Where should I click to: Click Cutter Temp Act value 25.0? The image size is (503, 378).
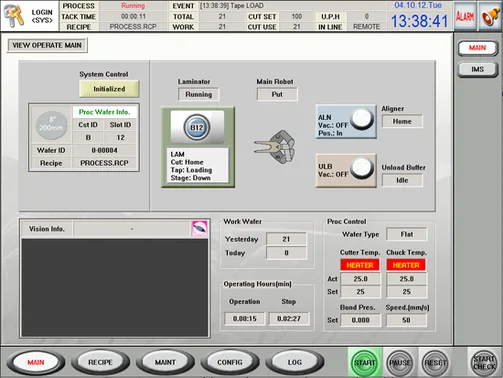[x=360, y=279]
